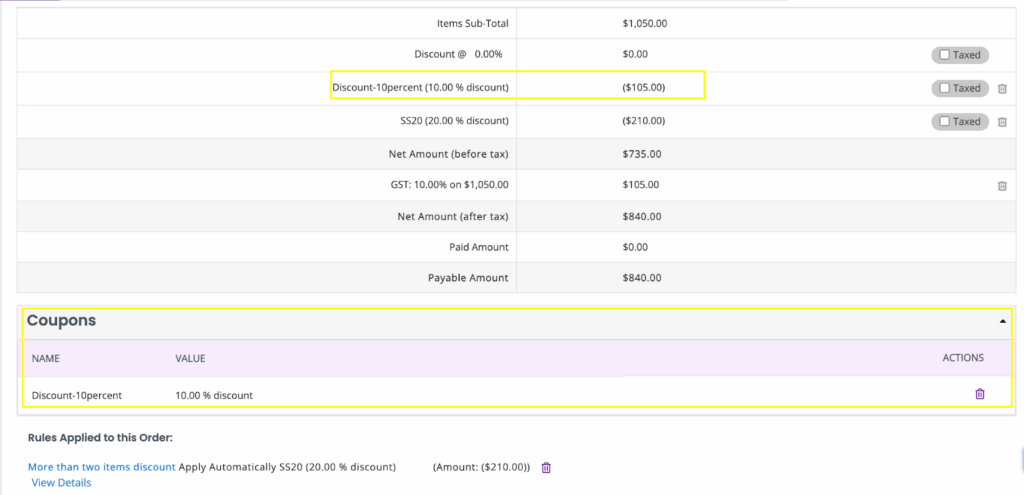Toggle Taxed checkbox for Discount @ row

[944, 55]
